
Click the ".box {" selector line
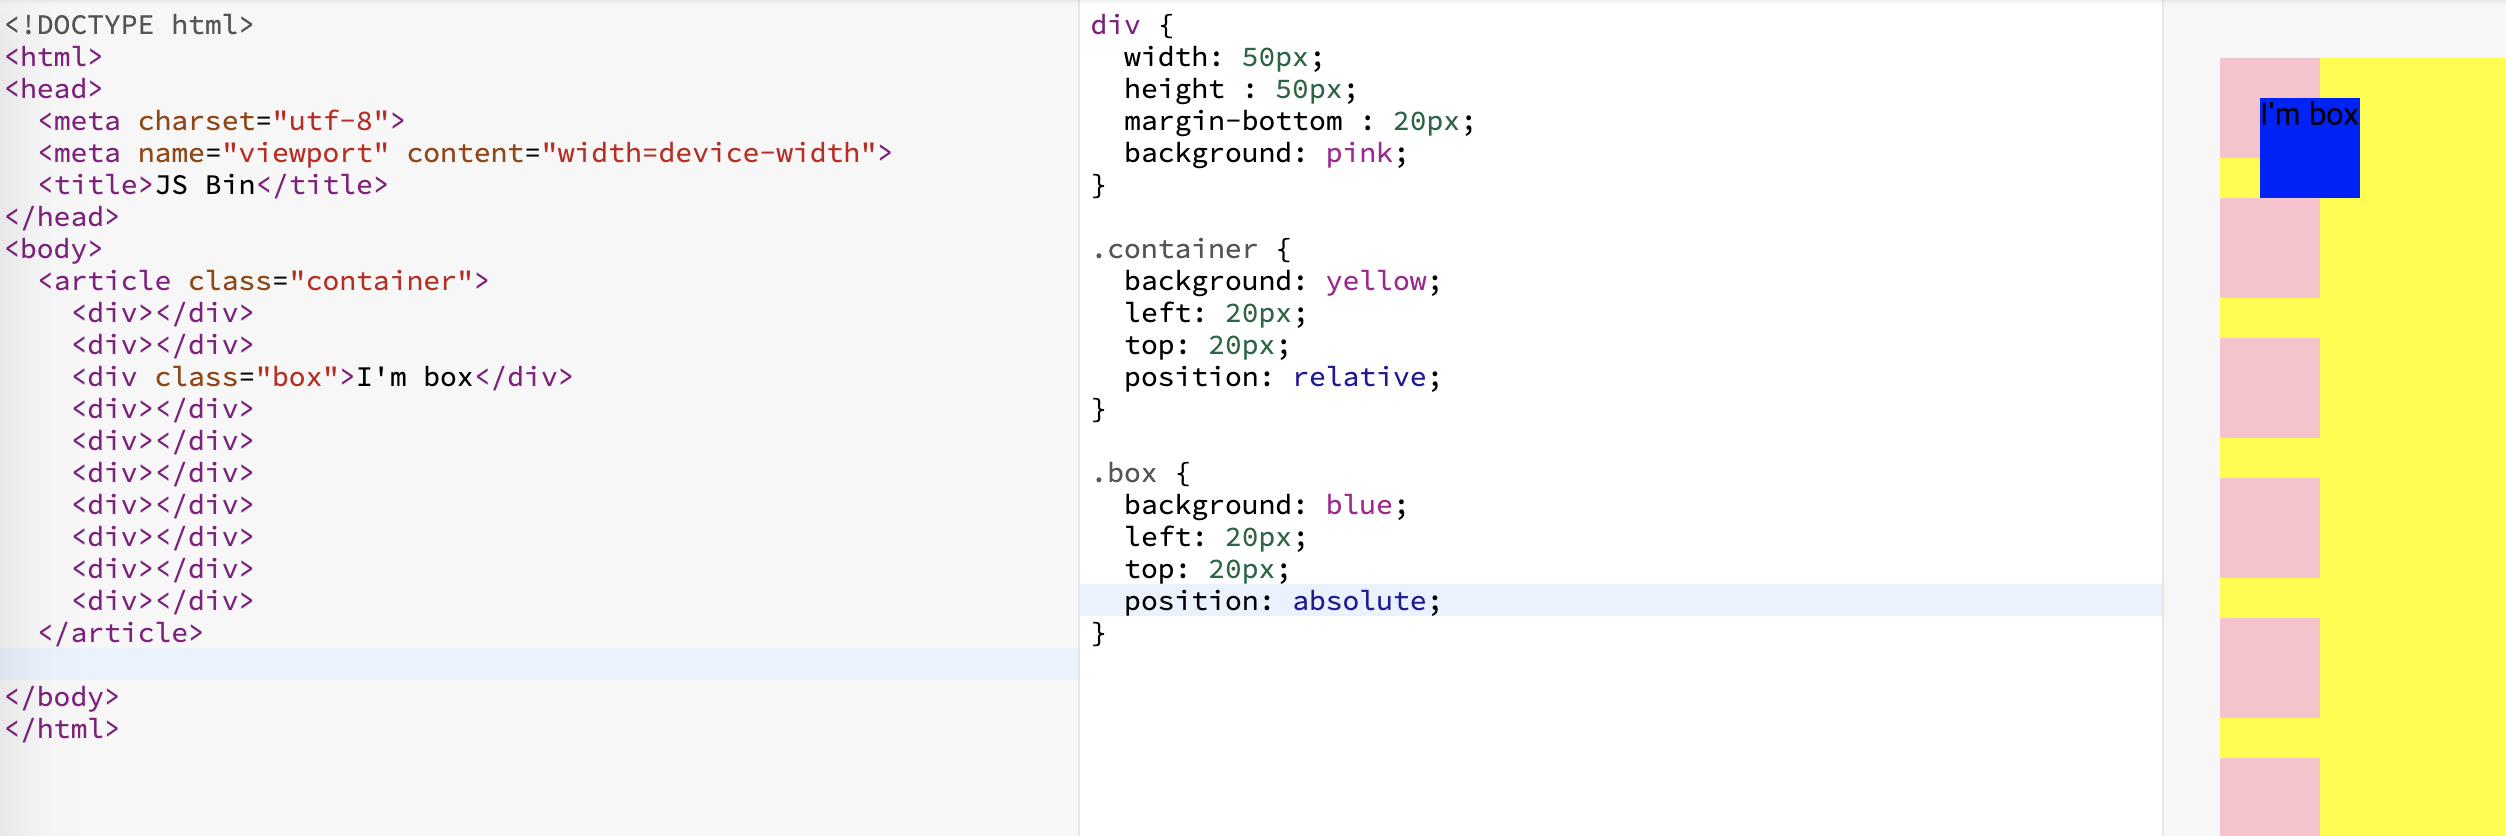tap(1141, 473)
